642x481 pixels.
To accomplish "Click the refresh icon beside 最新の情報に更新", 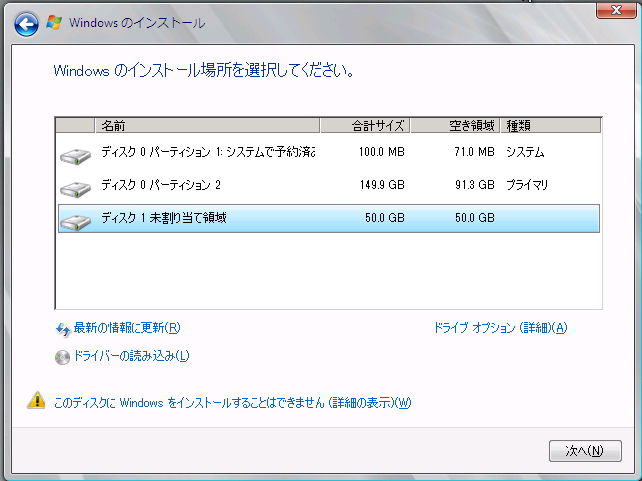I will click(63, 328).
